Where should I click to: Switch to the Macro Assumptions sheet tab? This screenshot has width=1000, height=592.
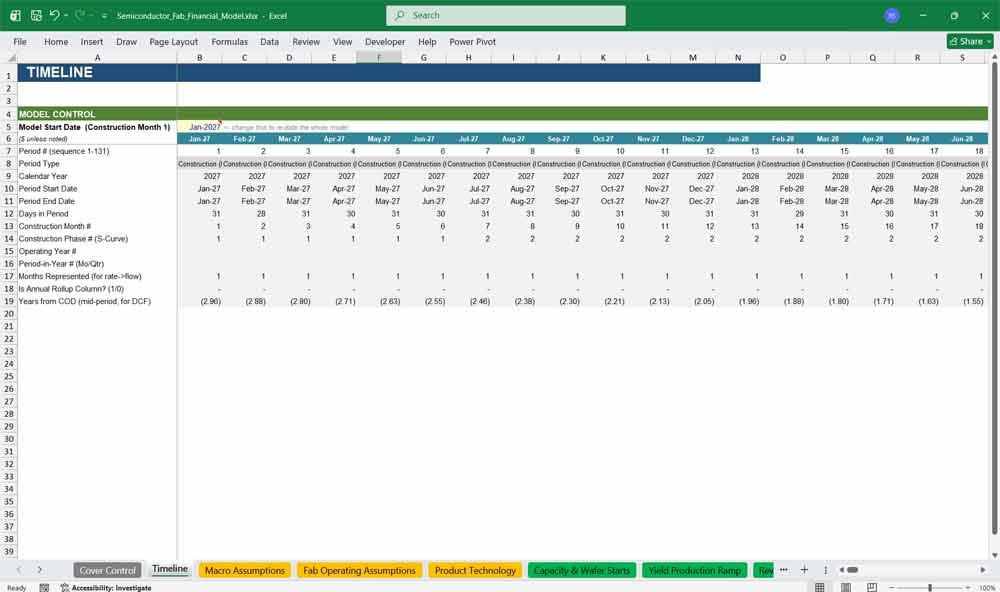(x=245, y=570)
